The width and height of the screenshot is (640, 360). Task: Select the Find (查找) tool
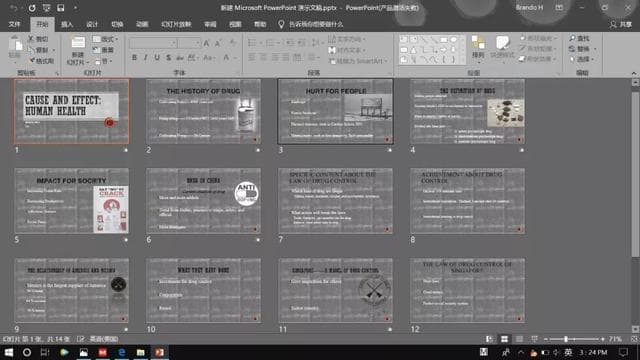point(579,38)
